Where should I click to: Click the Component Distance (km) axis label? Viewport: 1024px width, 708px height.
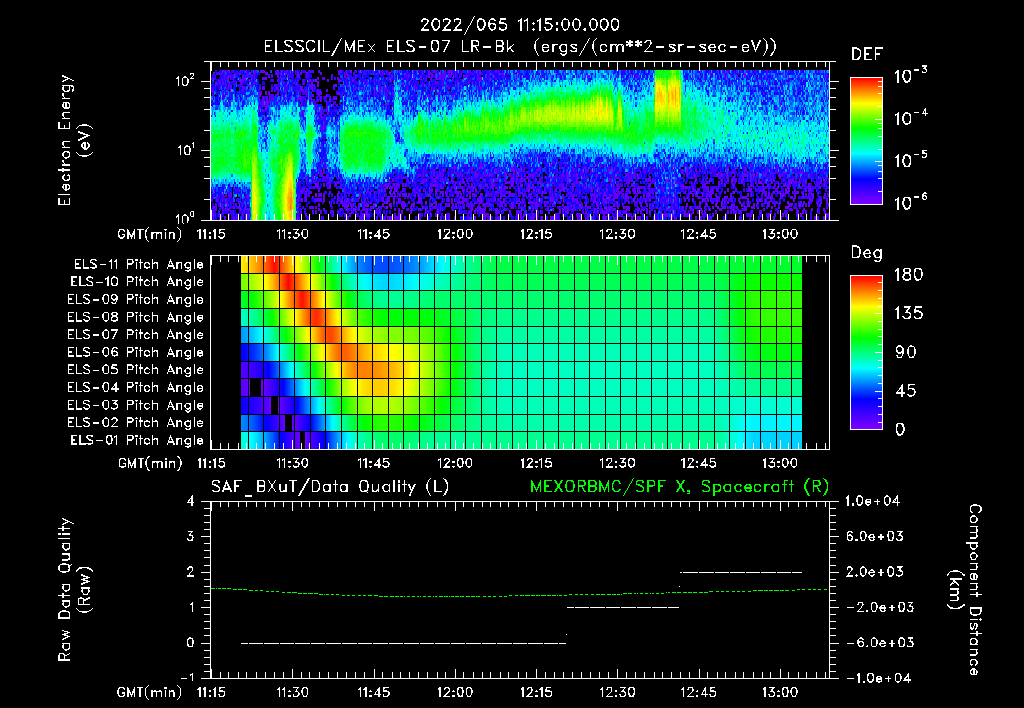(x=965, y=590)
